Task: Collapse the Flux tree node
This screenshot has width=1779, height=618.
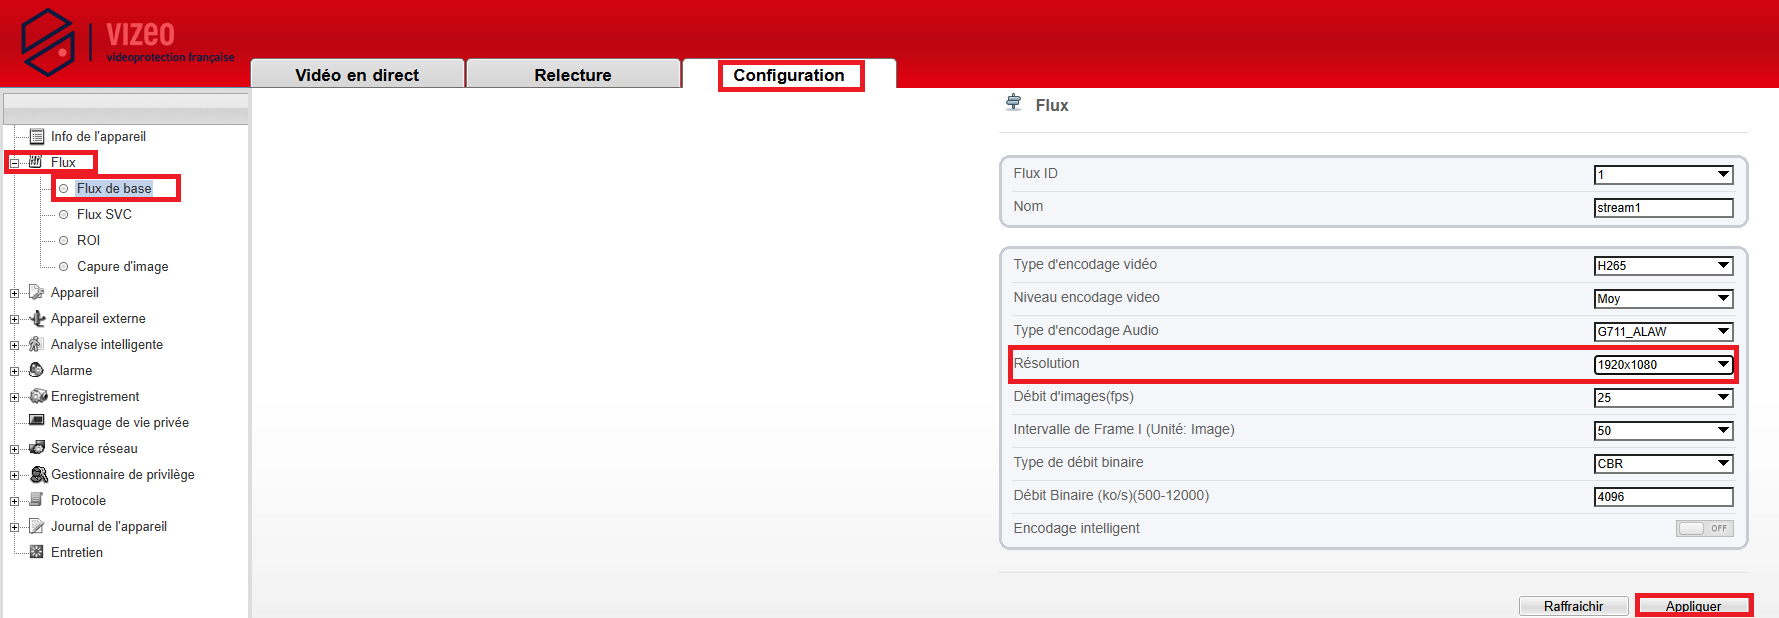Action: 14,163
